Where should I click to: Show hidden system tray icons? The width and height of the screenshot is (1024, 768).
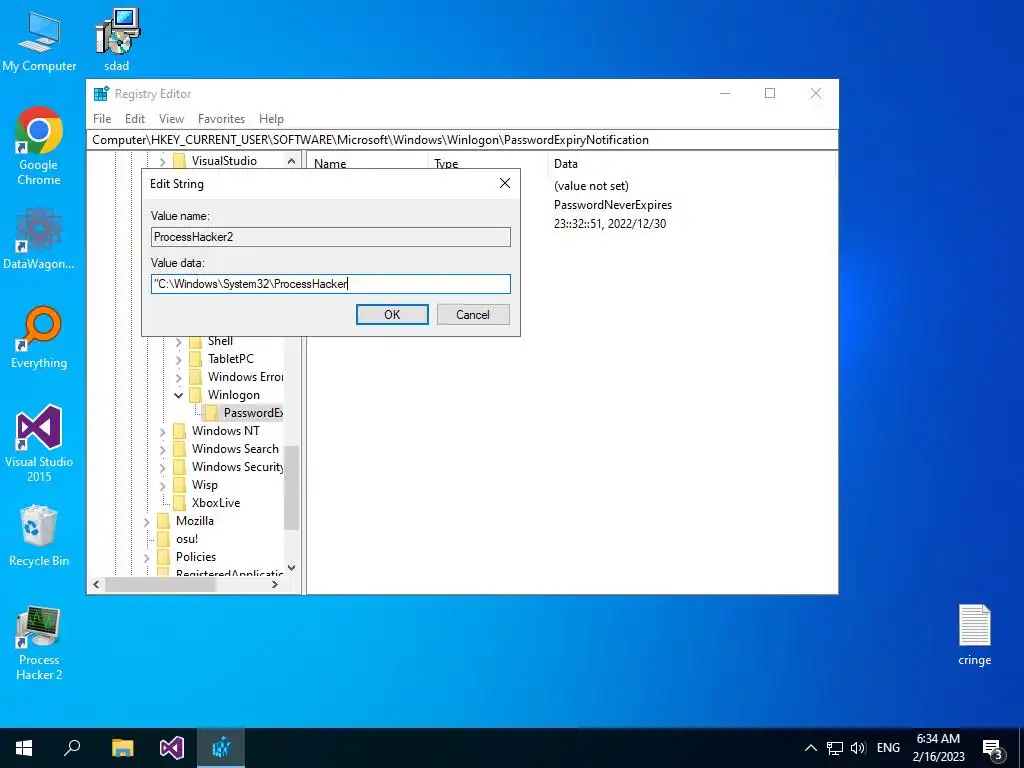[810, 748]
